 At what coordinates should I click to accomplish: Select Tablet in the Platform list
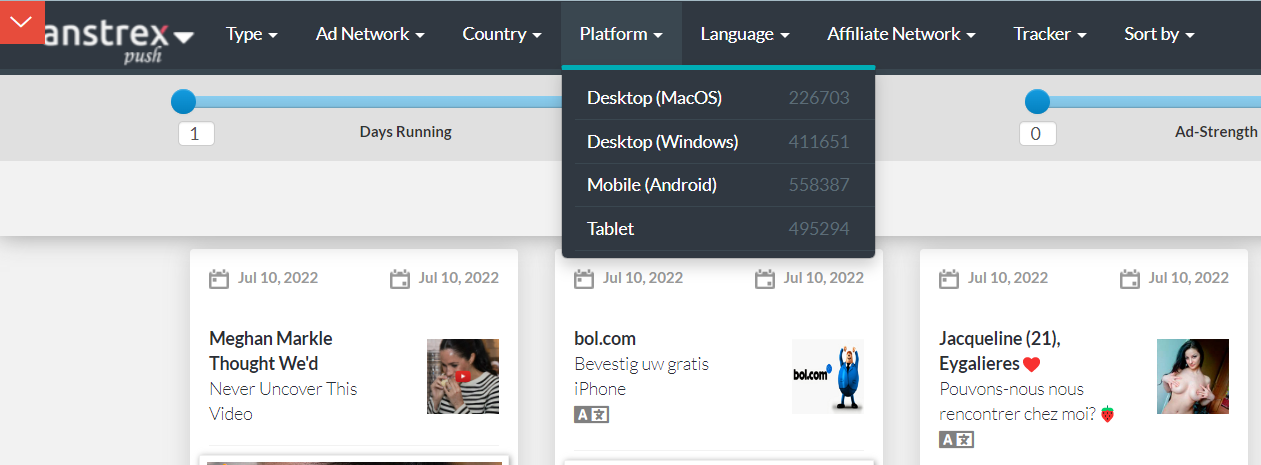[611, 229]
